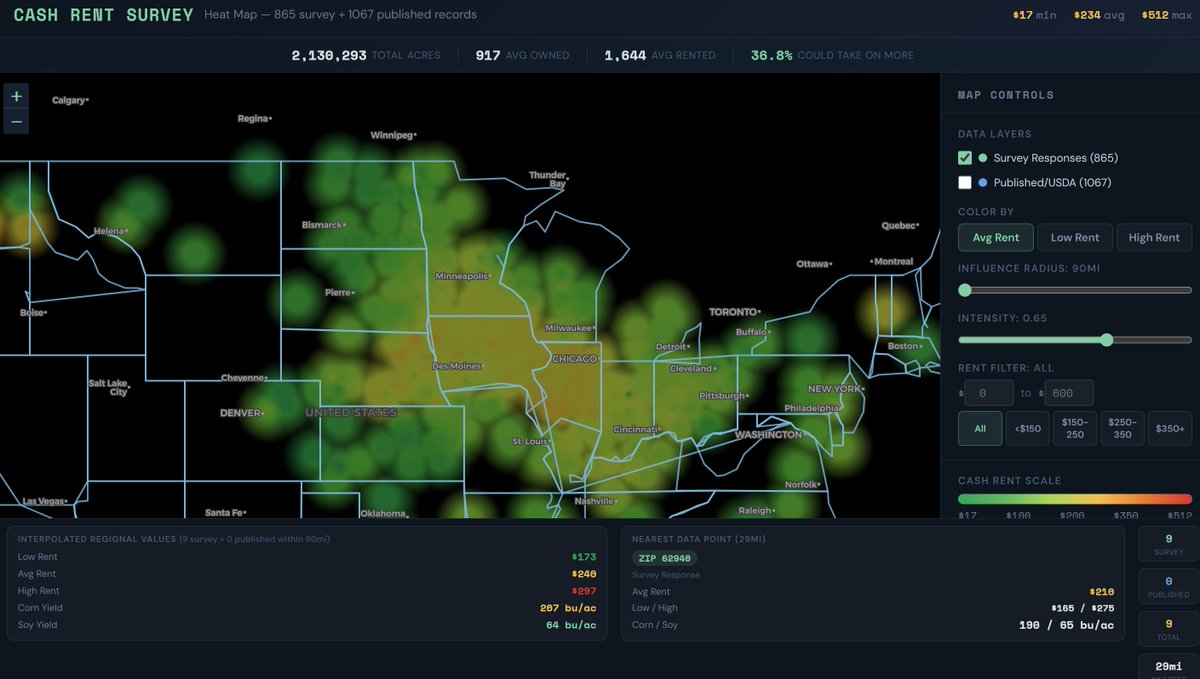Click the 9 Survey count card
1200x679 pixels.
1168,544
